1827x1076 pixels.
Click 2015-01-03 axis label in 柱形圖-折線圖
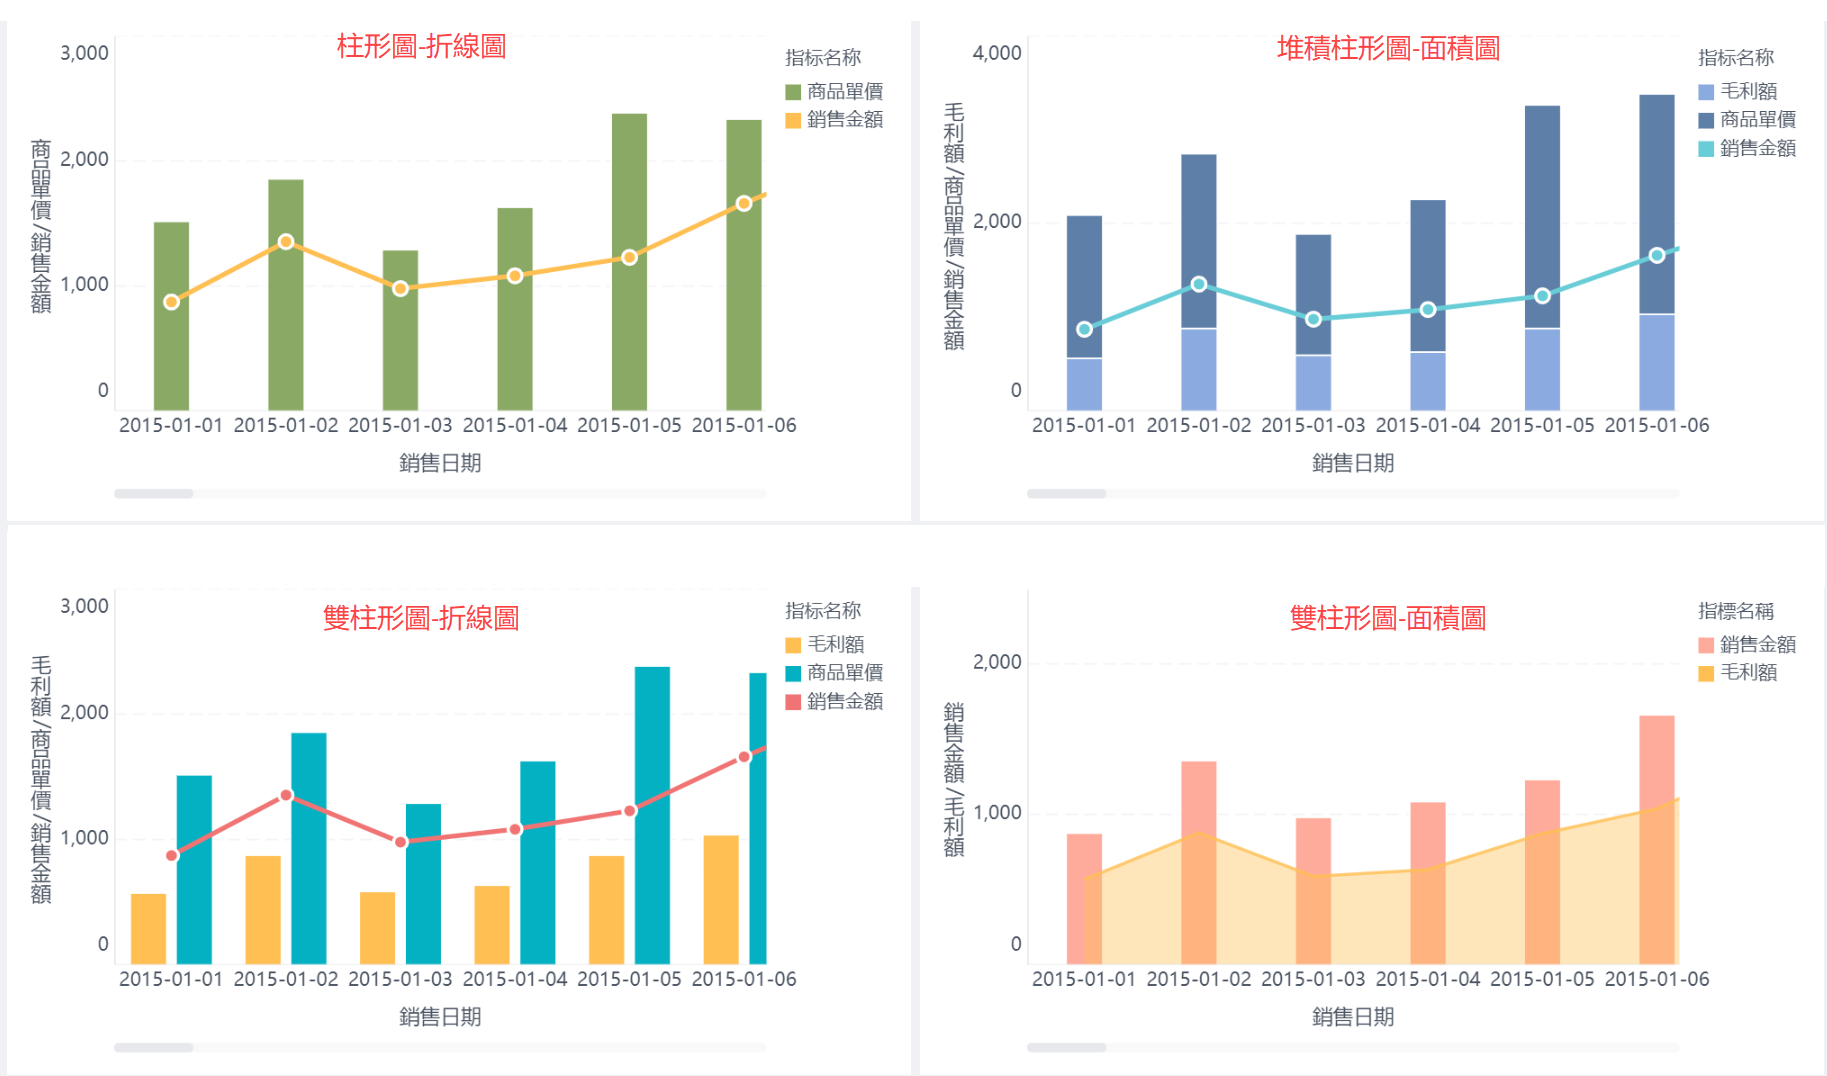(x=400, y=425)
